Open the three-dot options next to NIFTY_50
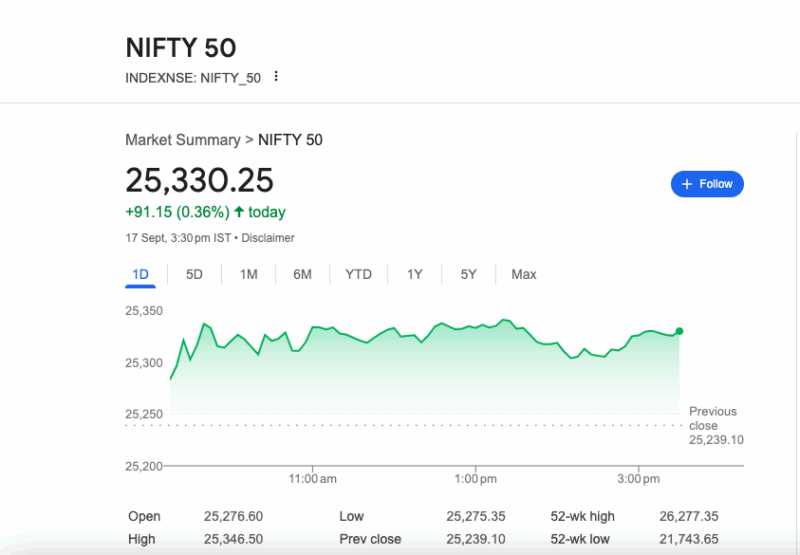The width and height of the screenshot is (800, 555). click(x=276, y=77)
